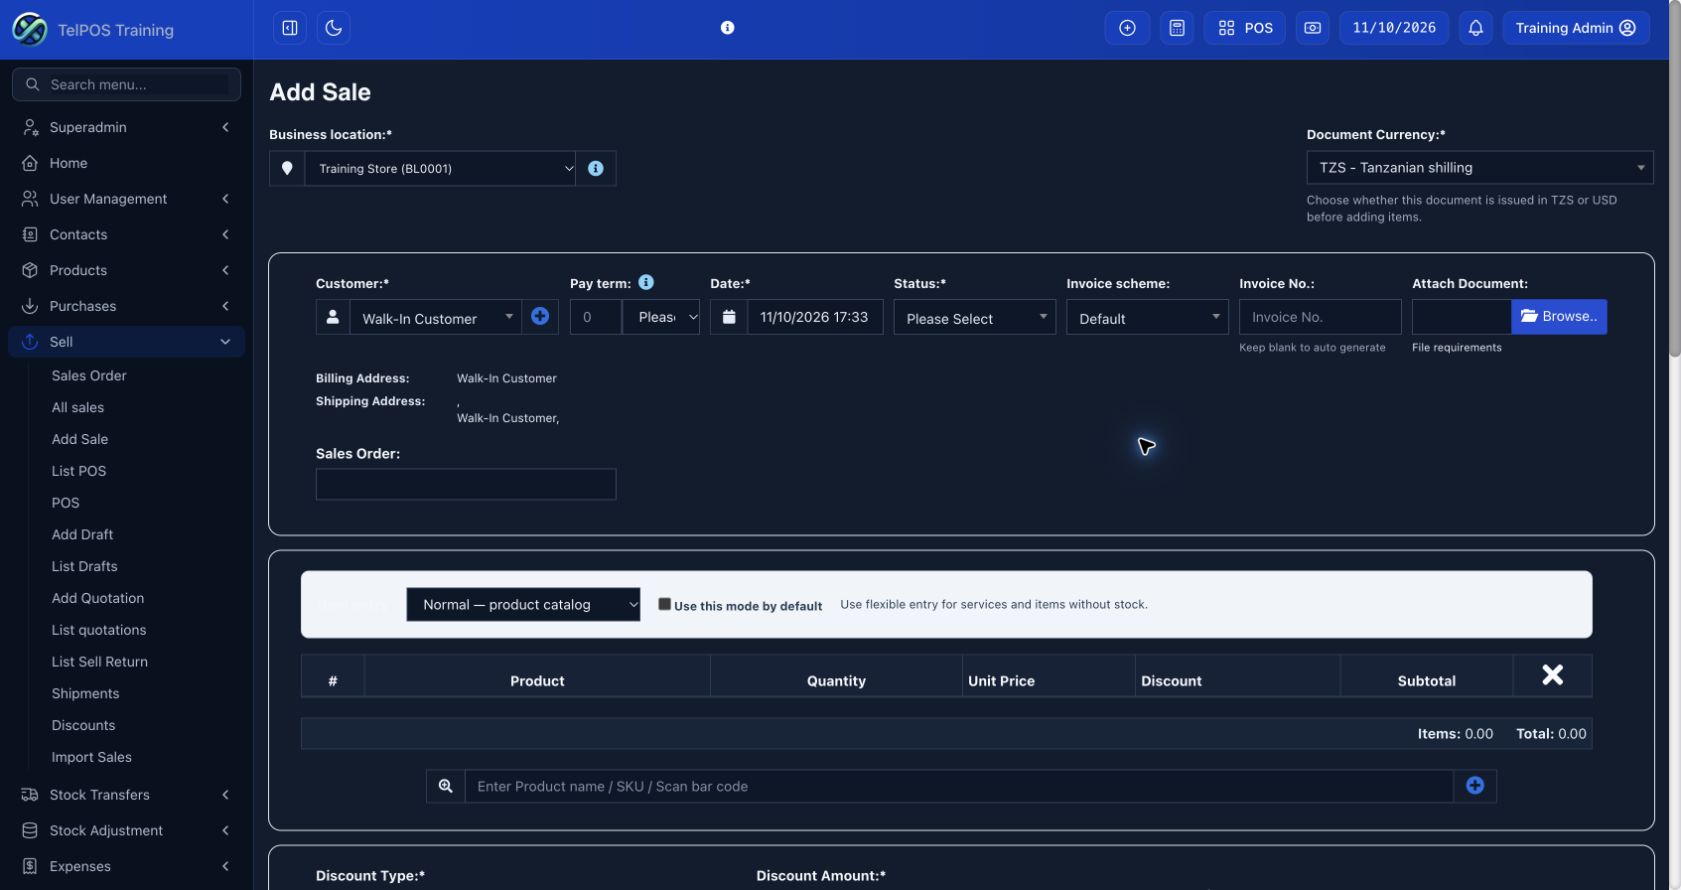Open the item entry mode dropdown
Screen dimensions: 1681x890
tap(523, 605)
